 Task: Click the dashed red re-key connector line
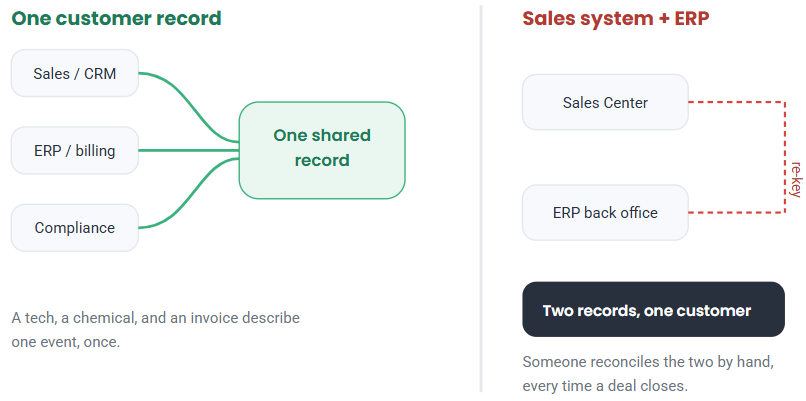point(784,157)
